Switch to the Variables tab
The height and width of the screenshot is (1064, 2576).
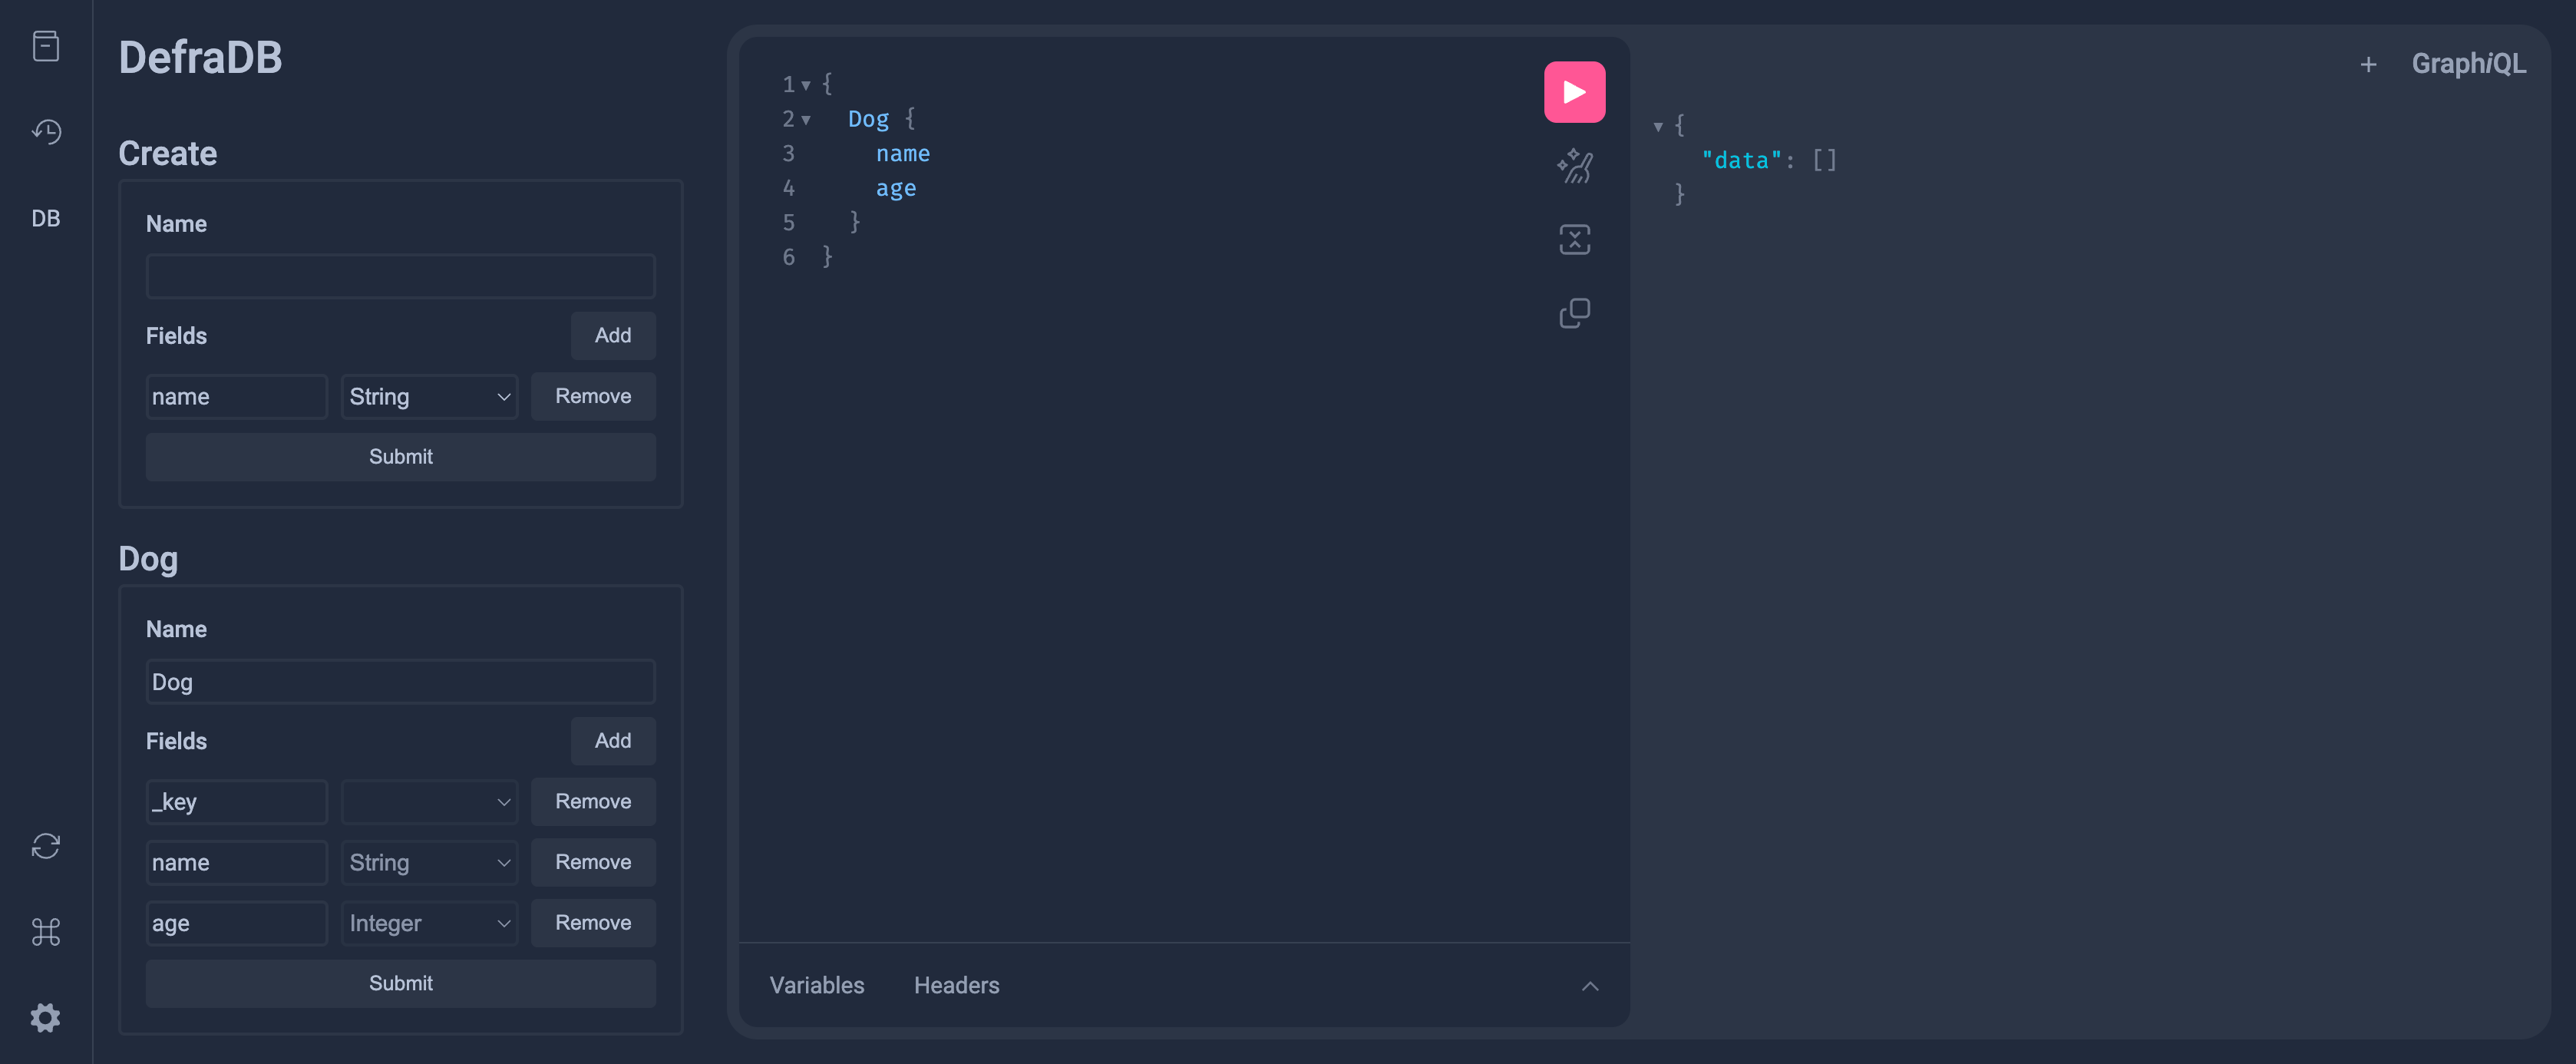pyautogui.click(x=816, y=986)
